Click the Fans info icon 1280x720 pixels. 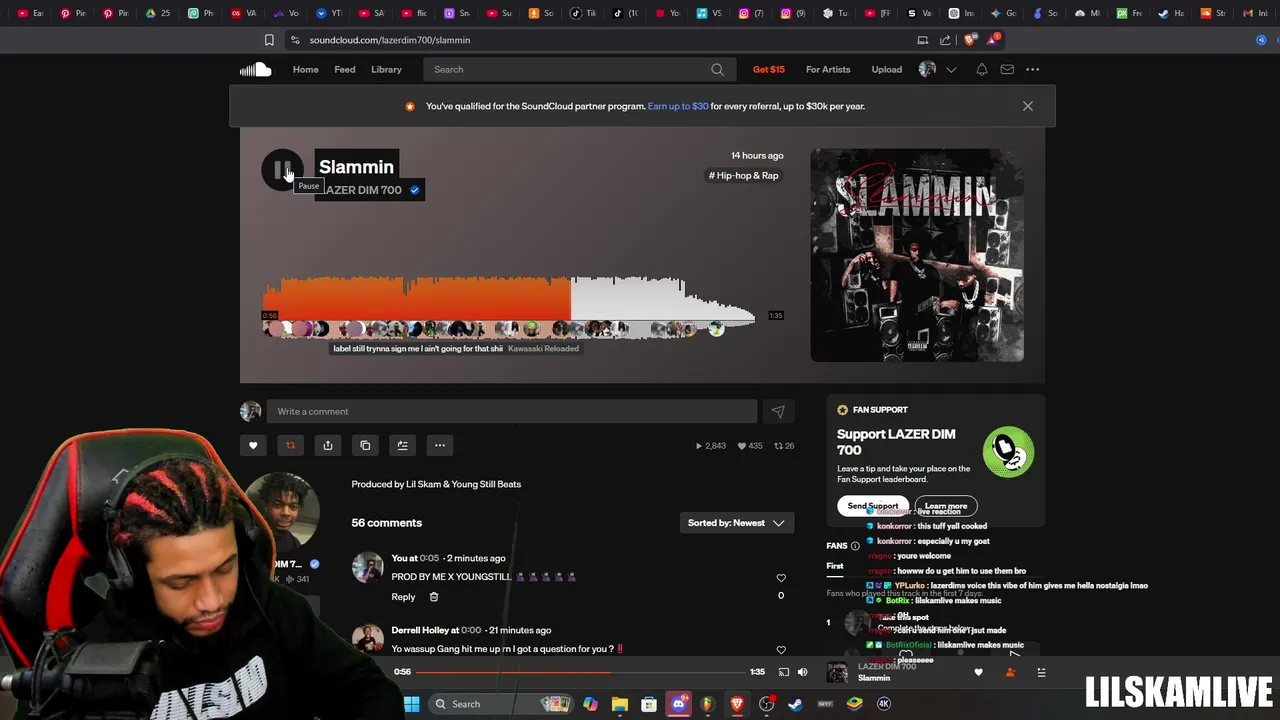[x=855, y=546]
